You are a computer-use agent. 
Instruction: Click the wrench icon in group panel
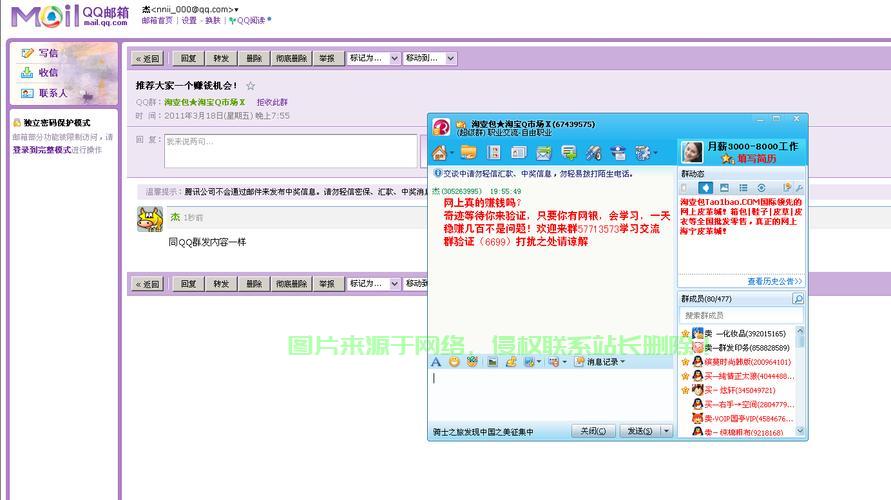click(x=799, y=188)
